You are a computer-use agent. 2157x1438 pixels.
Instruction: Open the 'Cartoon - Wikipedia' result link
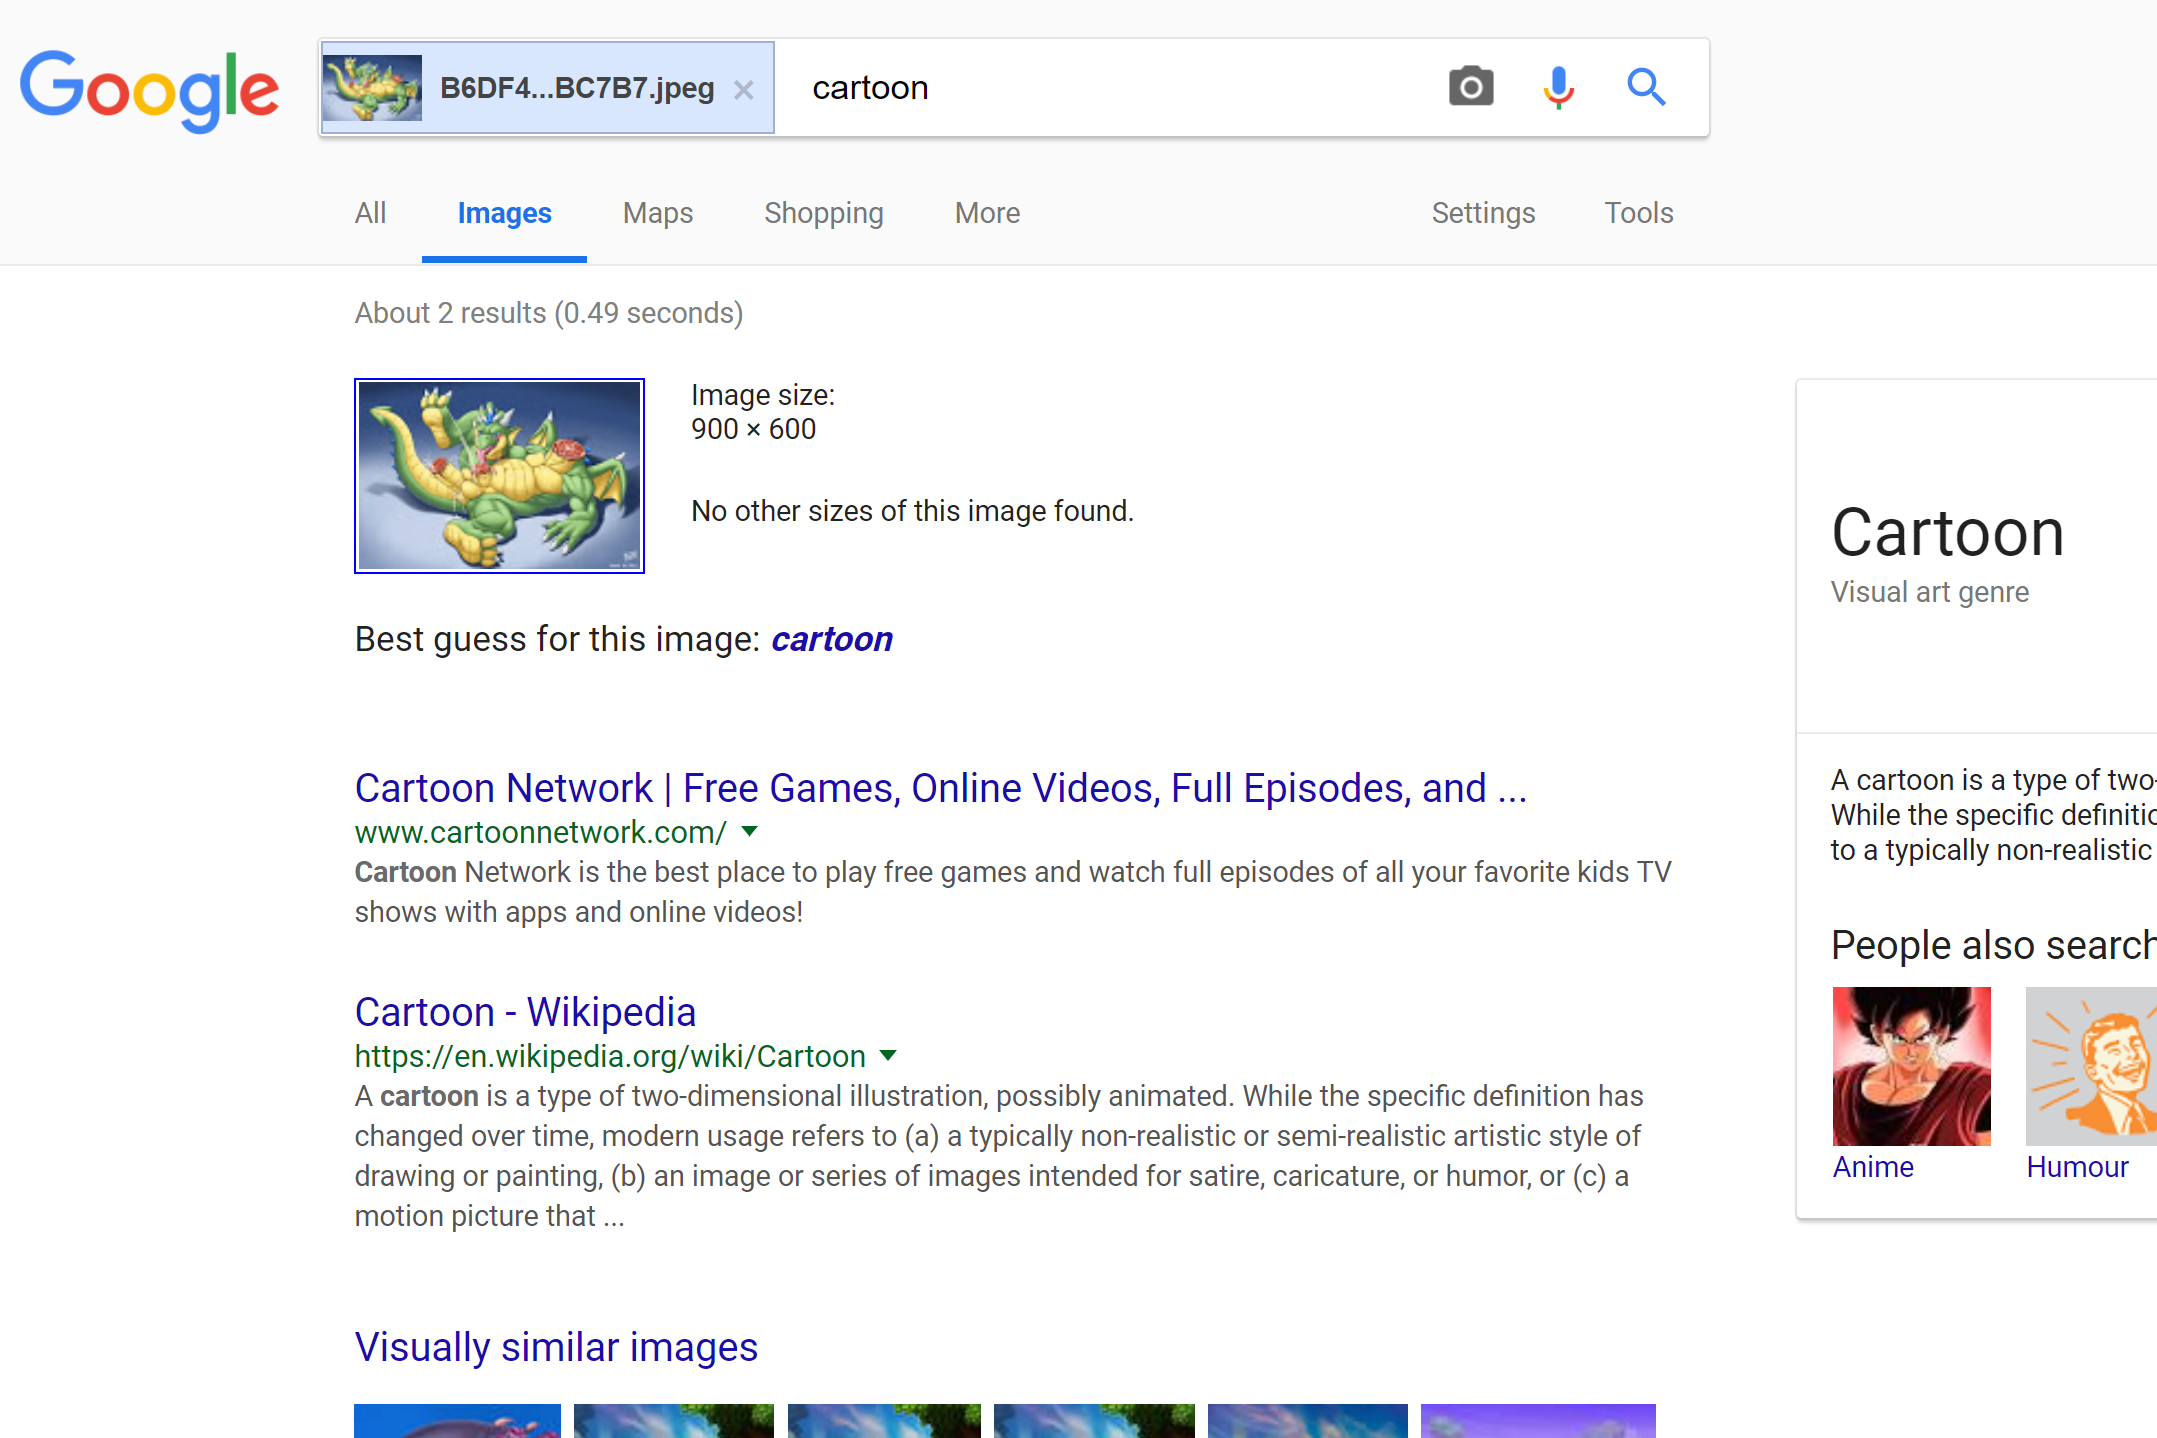tap(525, 1012)
